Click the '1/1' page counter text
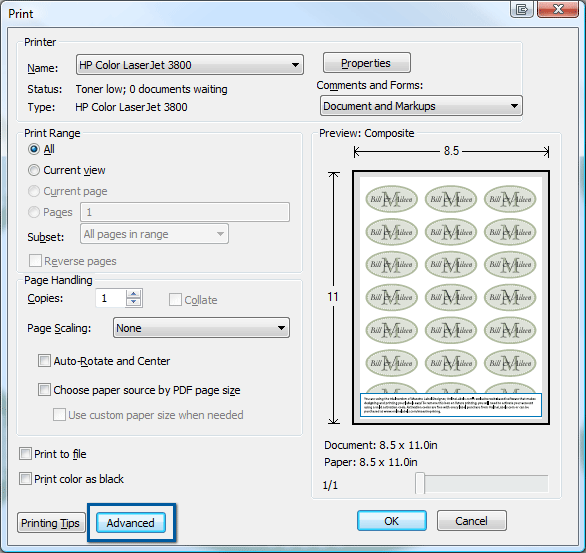 tap(330, 485)
